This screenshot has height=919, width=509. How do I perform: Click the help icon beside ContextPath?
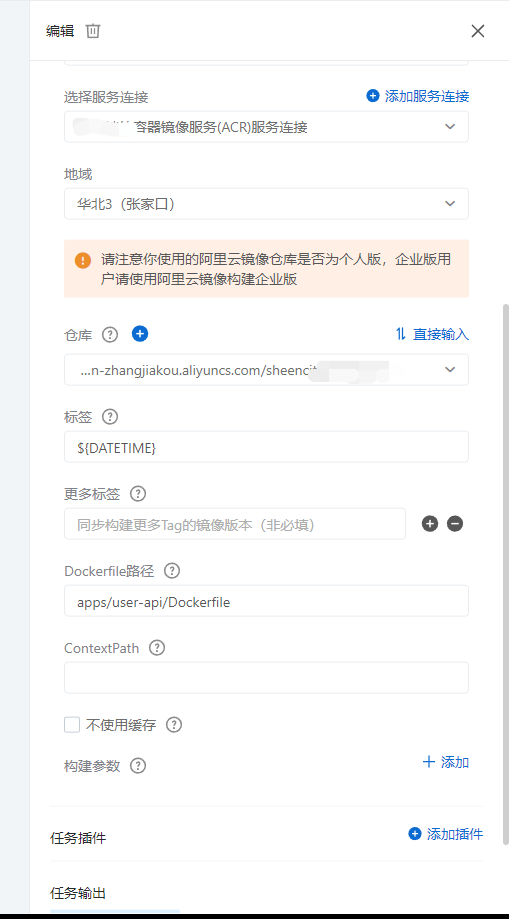[157, 648]
